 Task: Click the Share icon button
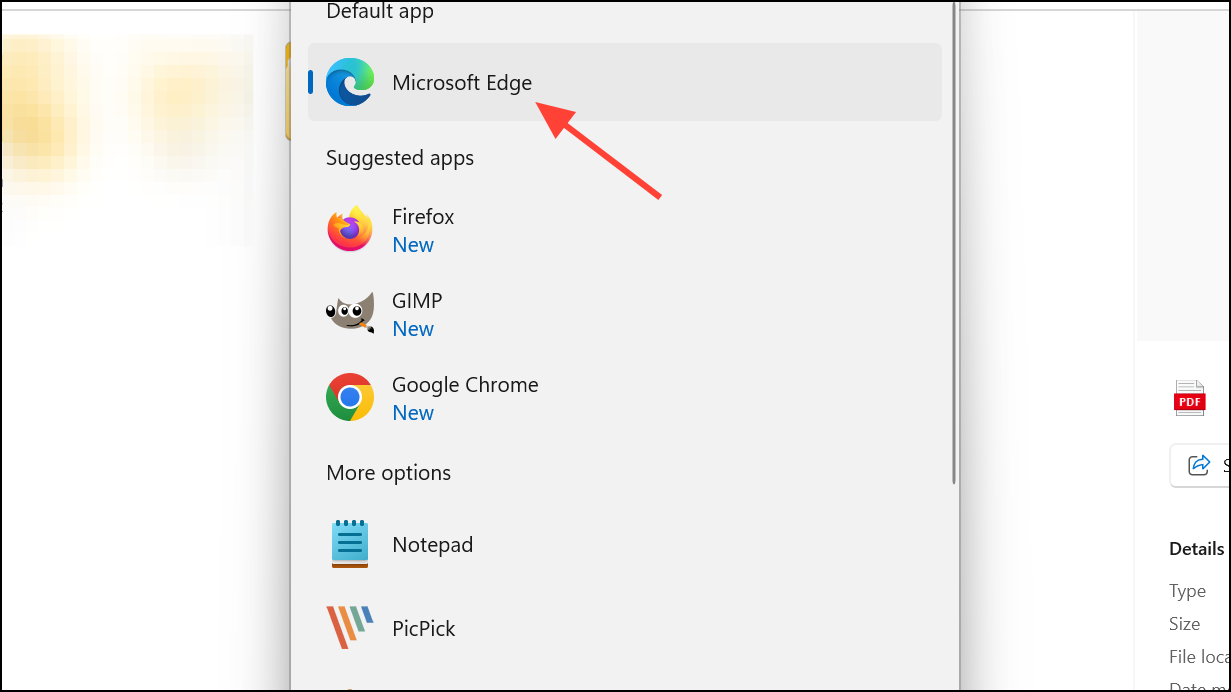(1200, 465)
